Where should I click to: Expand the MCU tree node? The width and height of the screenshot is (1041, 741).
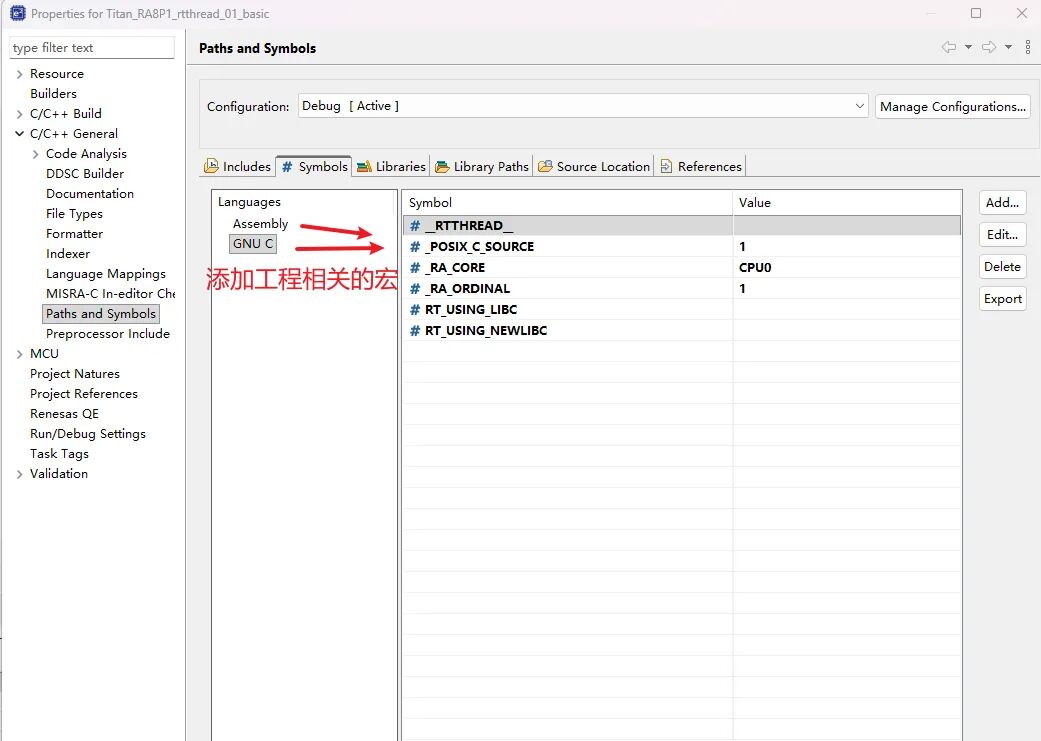pos(19,354)
